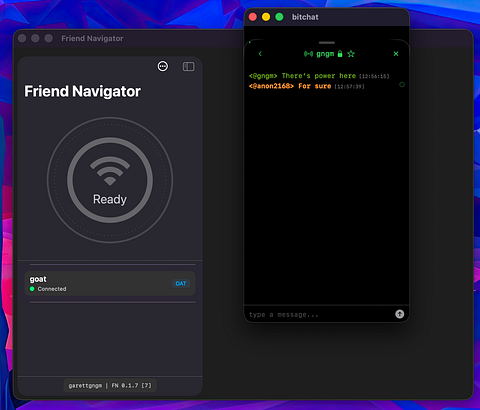Image resolution: width=480 pixels, height=410 pixels.
Task: Click the green padlock encryption icon
Action: [340, 54]
